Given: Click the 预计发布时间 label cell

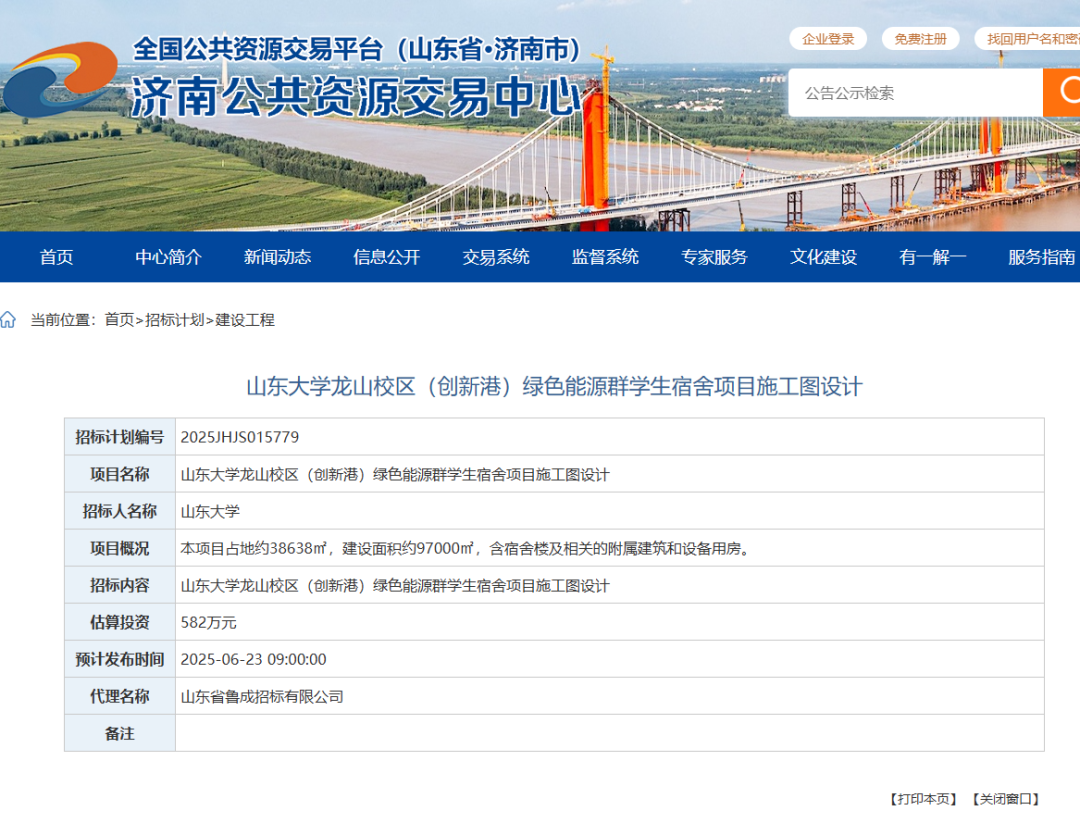Looking at the screenshot, I should [120, 659].
